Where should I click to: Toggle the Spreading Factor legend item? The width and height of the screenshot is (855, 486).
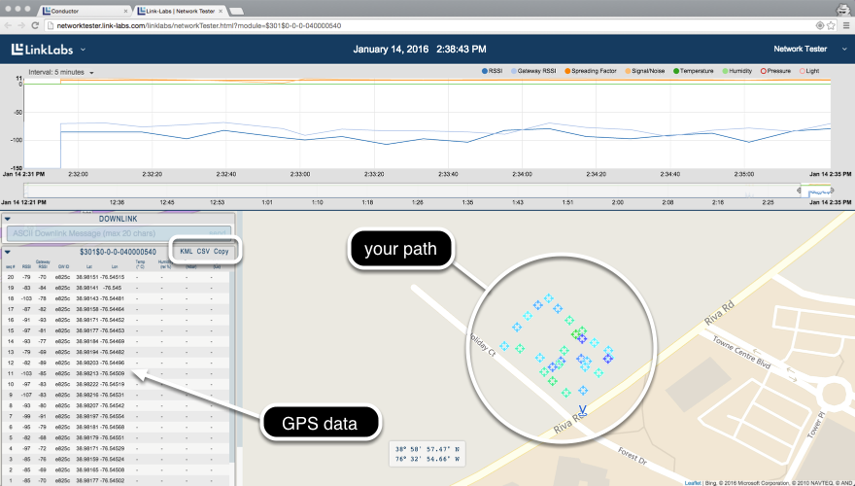point(593,72)
